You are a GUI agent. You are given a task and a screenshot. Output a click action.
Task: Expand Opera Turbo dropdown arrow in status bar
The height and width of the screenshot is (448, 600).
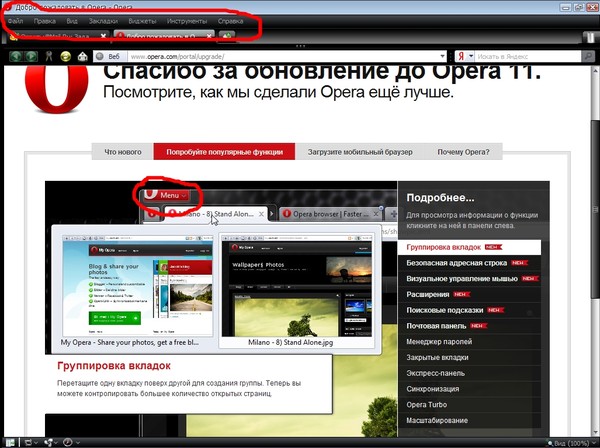(78, 443)
